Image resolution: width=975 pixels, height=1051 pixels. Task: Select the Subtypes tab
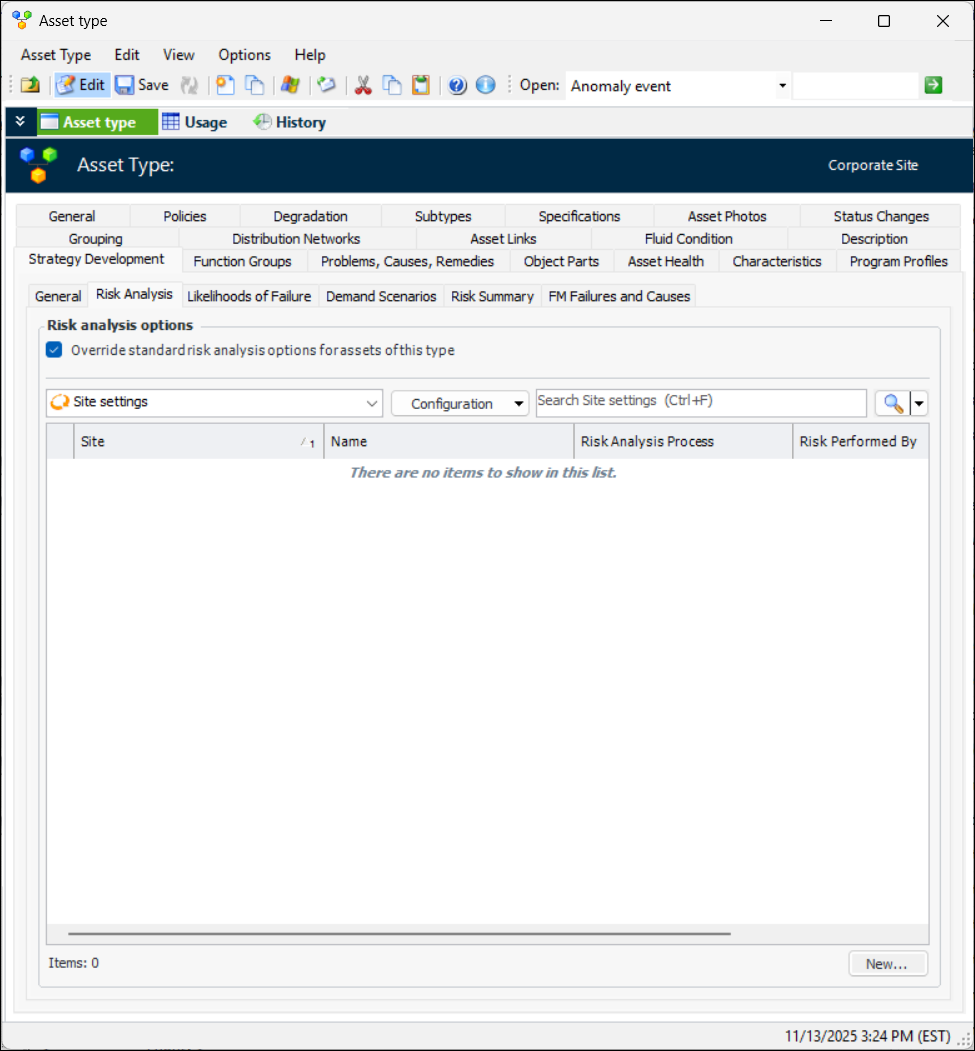coord(443,217)
